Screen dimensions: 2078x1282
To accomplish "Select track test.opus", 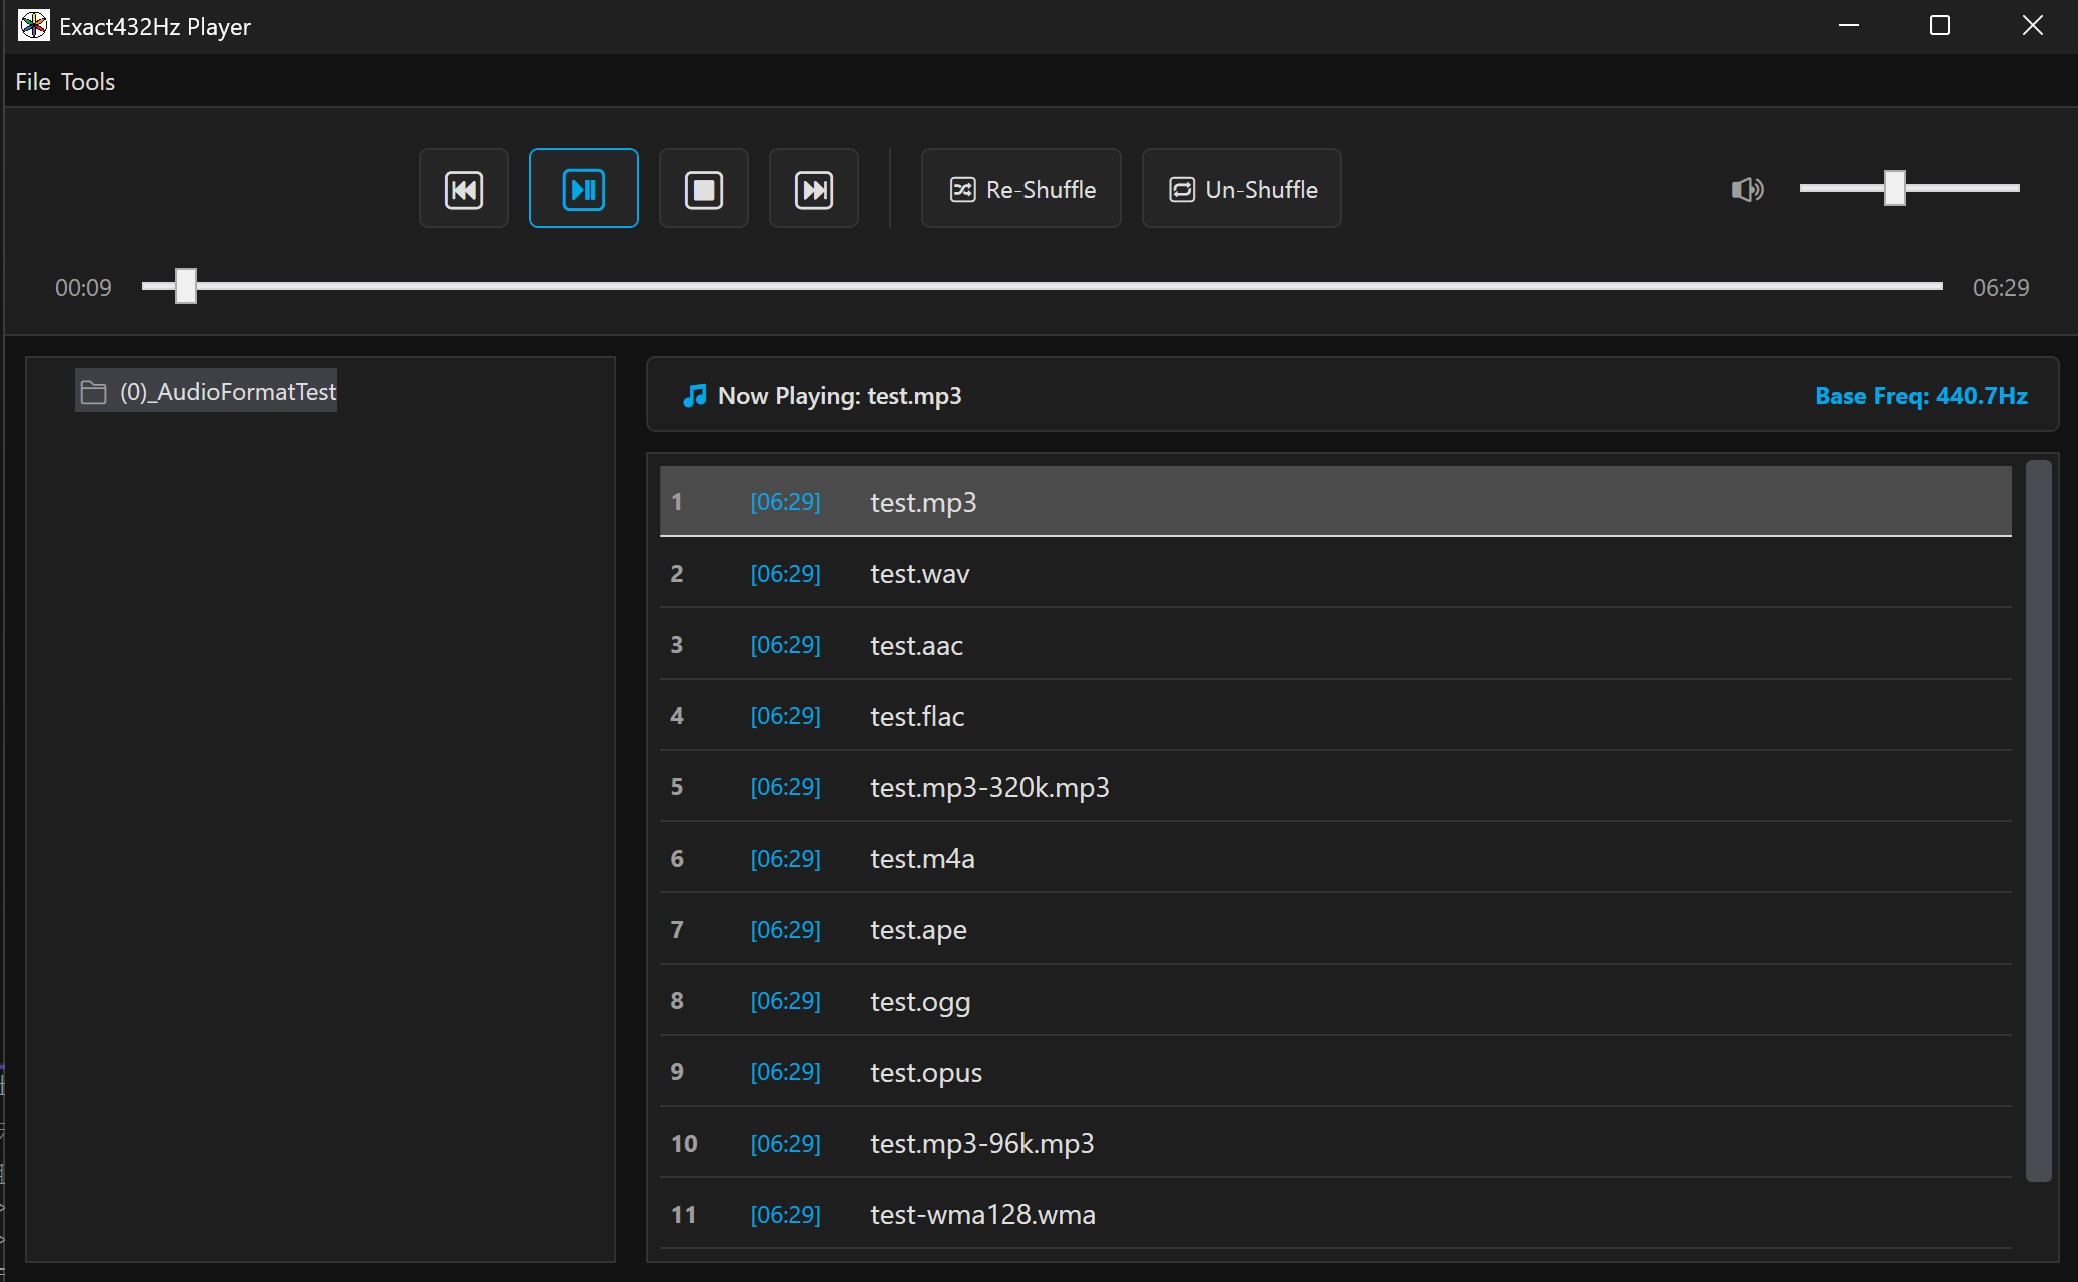I will tap(1336, 1072).
